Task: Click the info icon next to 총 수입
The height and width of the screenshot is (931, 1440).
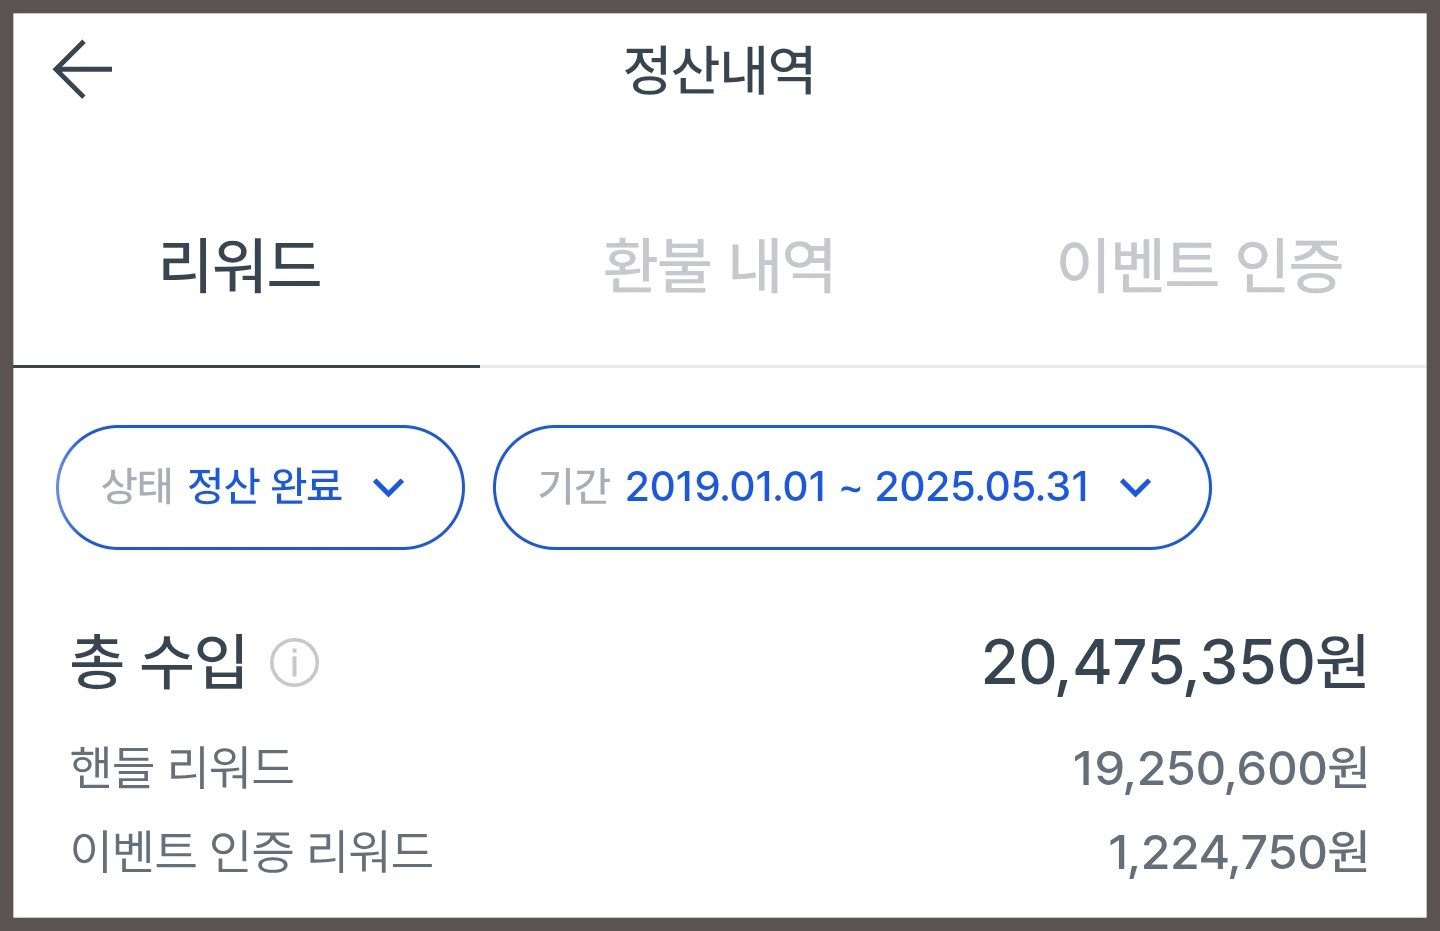Action: point(295,661)
